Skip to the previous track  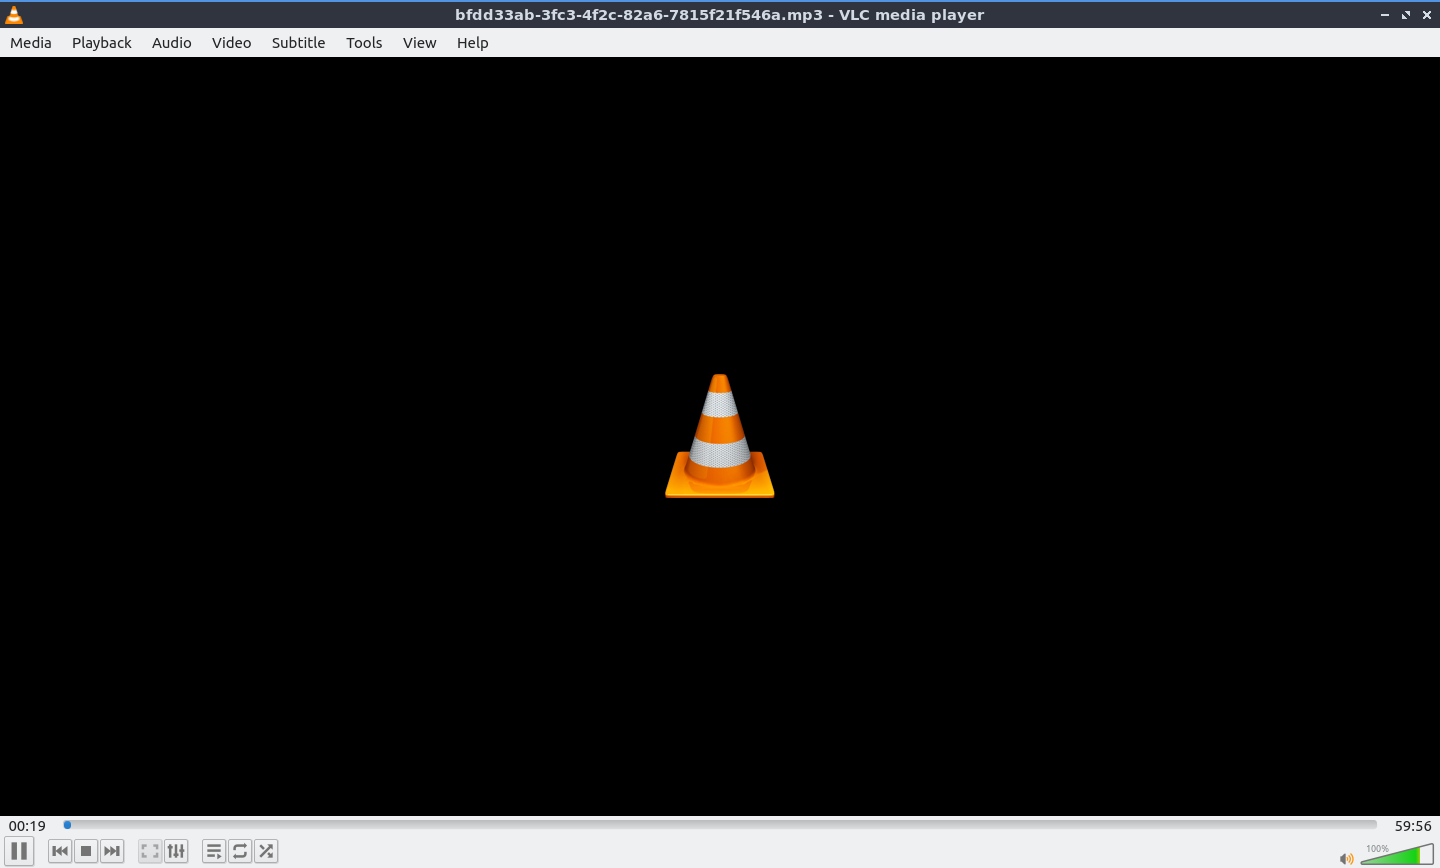60,851
